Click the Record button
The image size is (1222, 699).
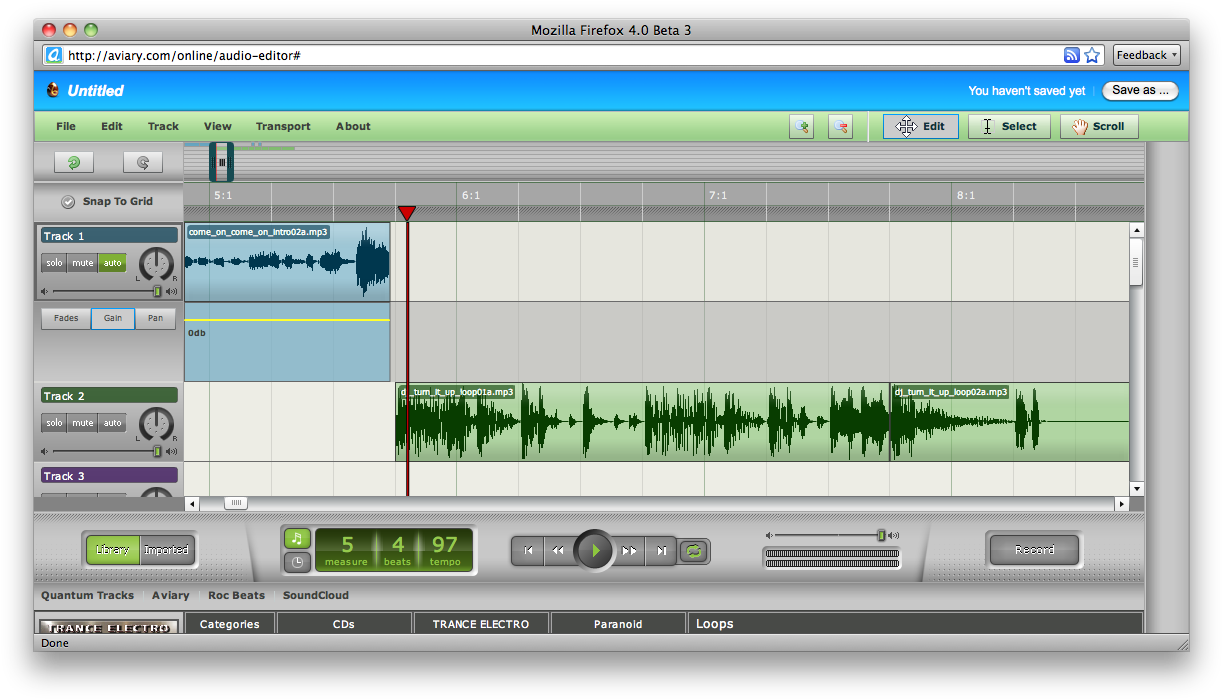click(x=1034, y=549)
